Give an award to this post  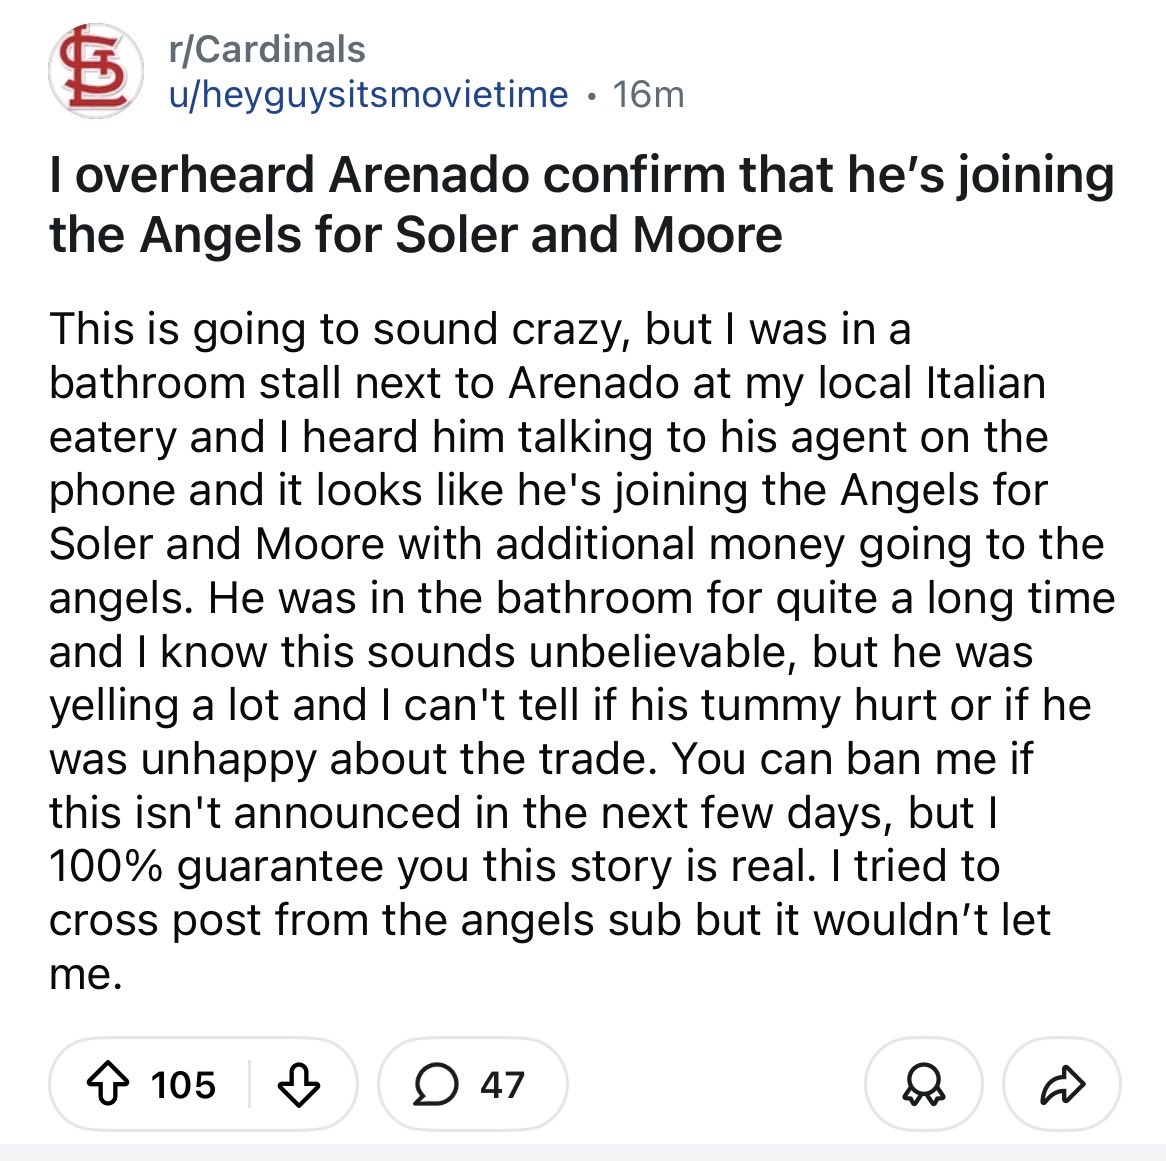coord(924,1084)
